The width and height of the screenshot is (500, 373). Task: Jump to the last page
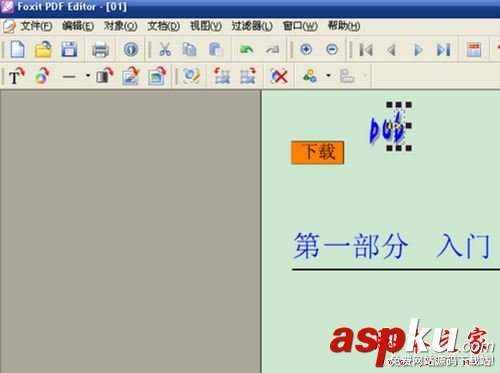tap(444, 50)
